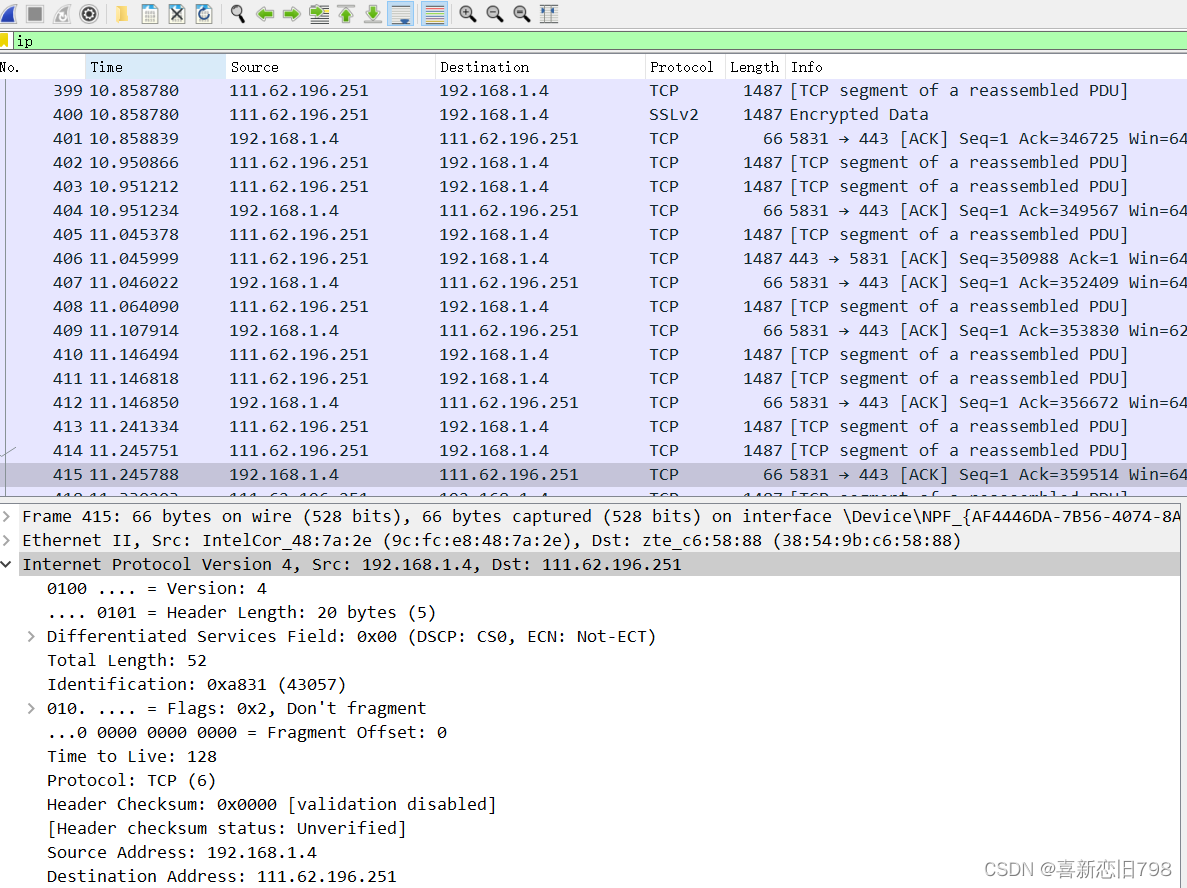Viewport: 1187px width, 888px height.
Task: Navigate back to previous packet
Action: 264,14
